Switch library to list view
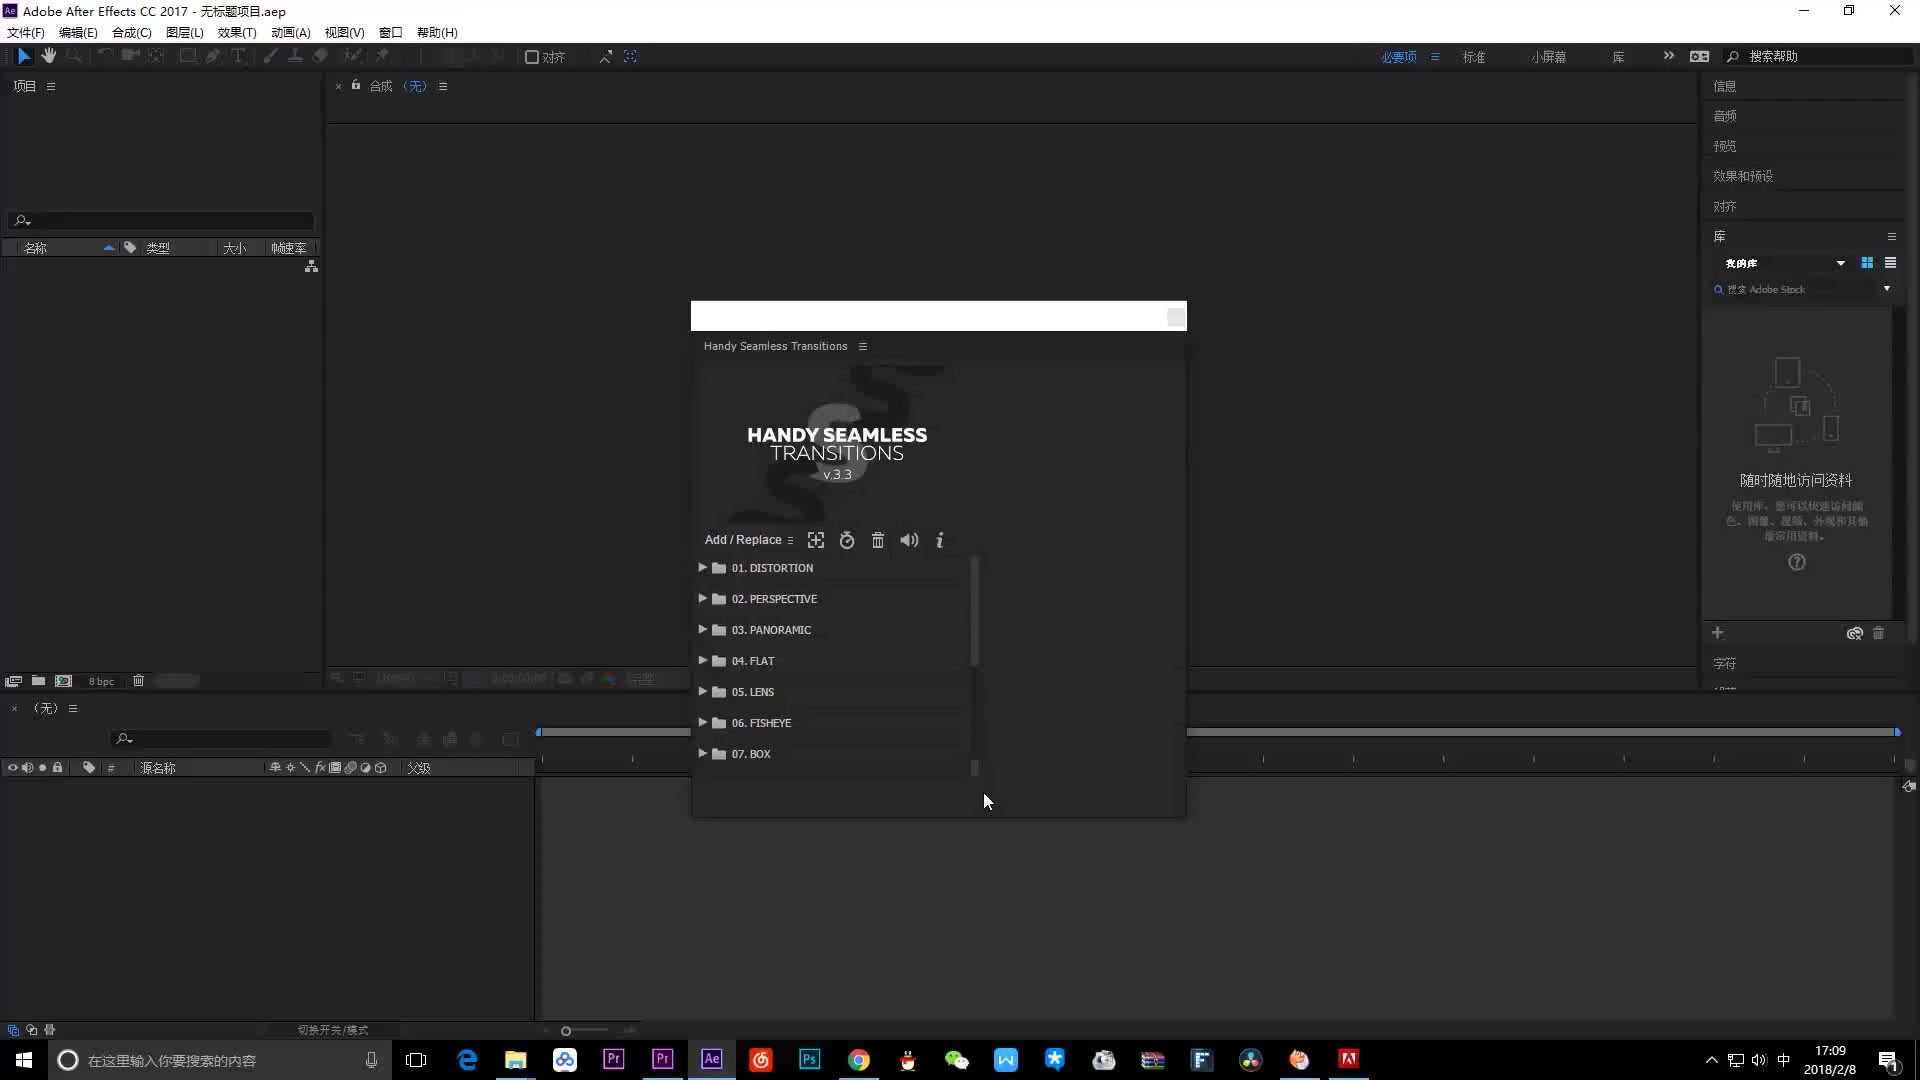 (x=1890, y=263)
